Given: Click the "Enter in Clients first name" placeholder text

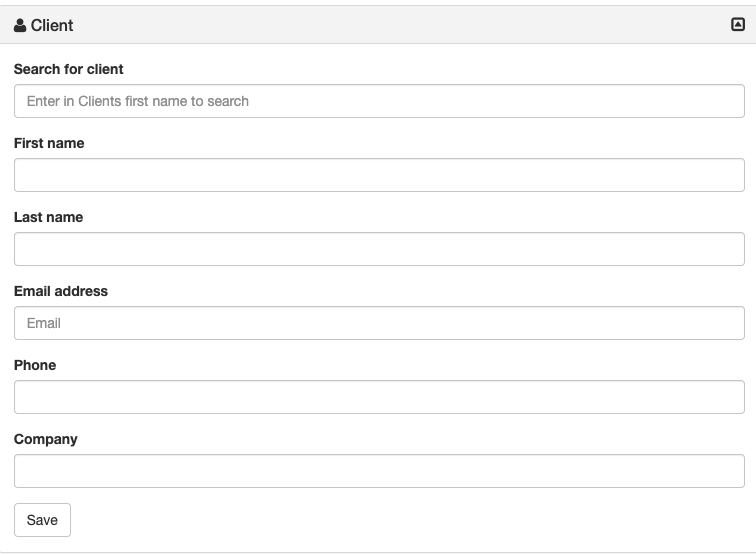Looking at the screenshot, I should pos(138,101).
